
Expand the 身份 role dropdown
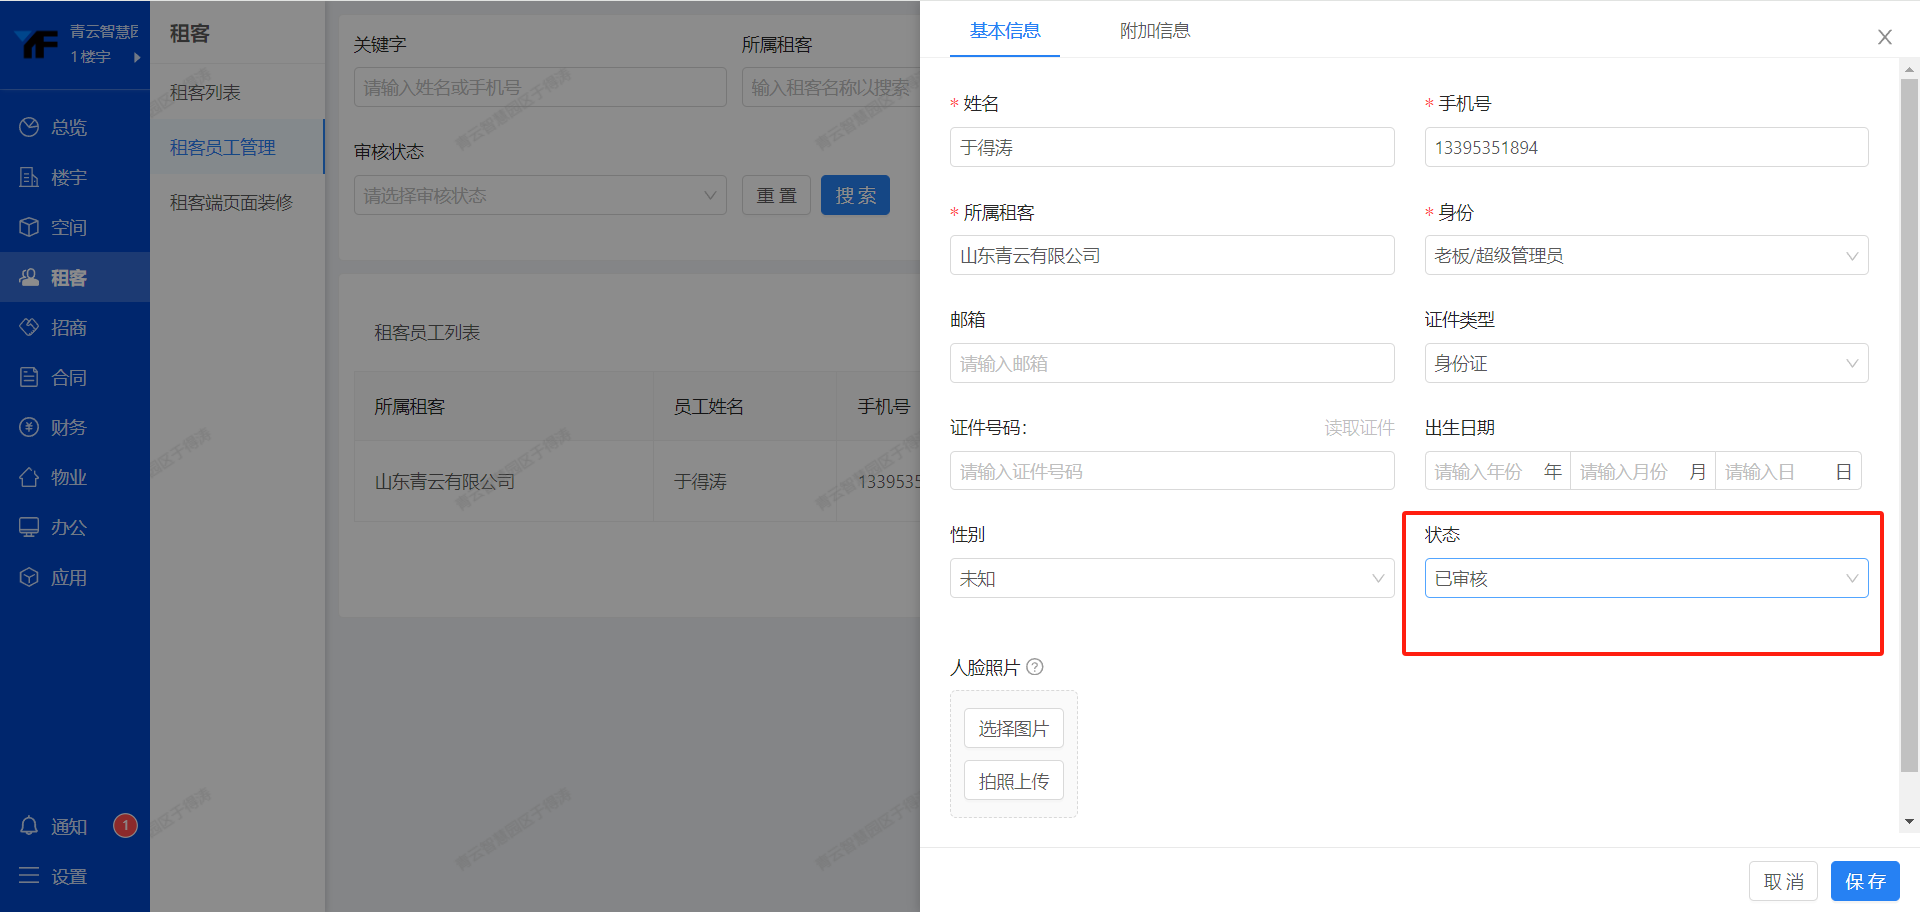click(x=1645, y=256)
